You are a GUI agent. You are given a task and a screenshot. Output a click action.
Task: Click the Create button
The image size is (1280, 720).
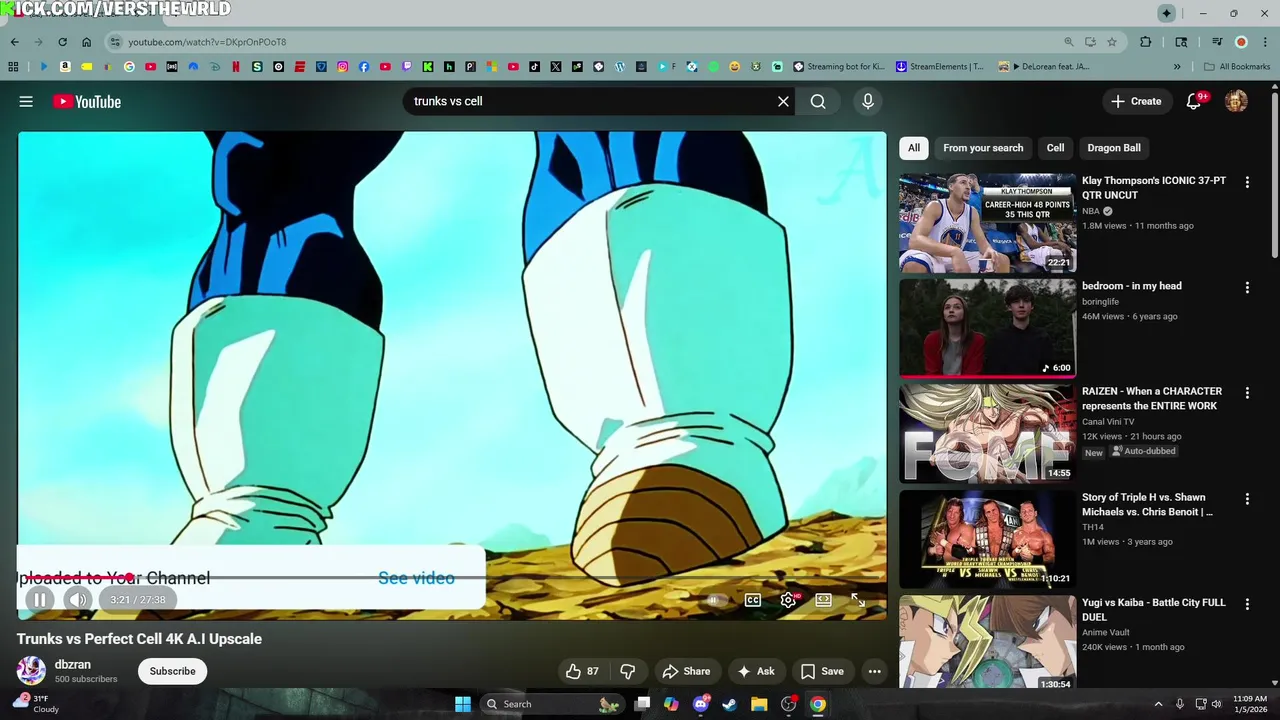pyautogui.click(x=1136, y=101)
